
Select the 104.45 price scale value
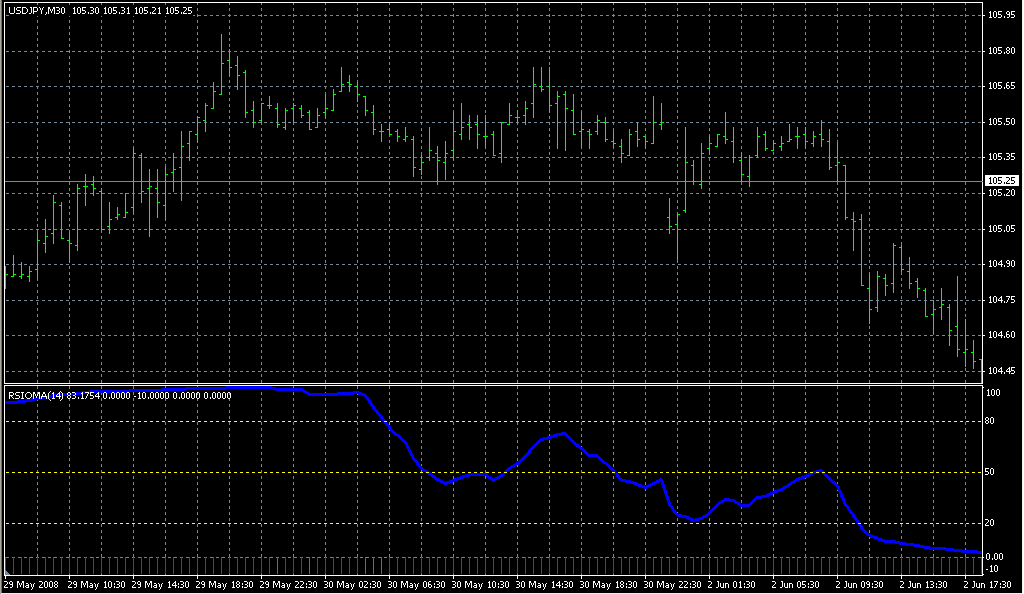[1000, 371]
